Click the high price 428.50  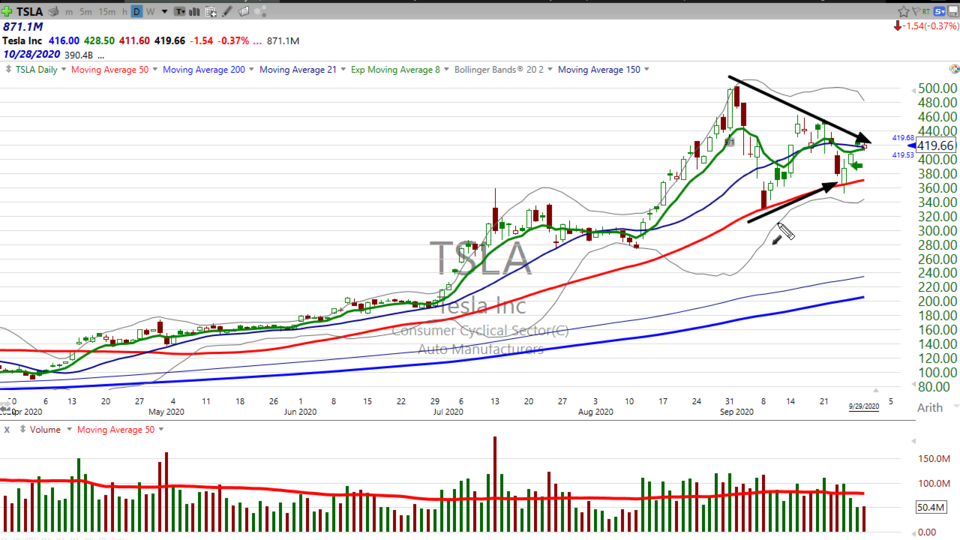click(99, 40)
